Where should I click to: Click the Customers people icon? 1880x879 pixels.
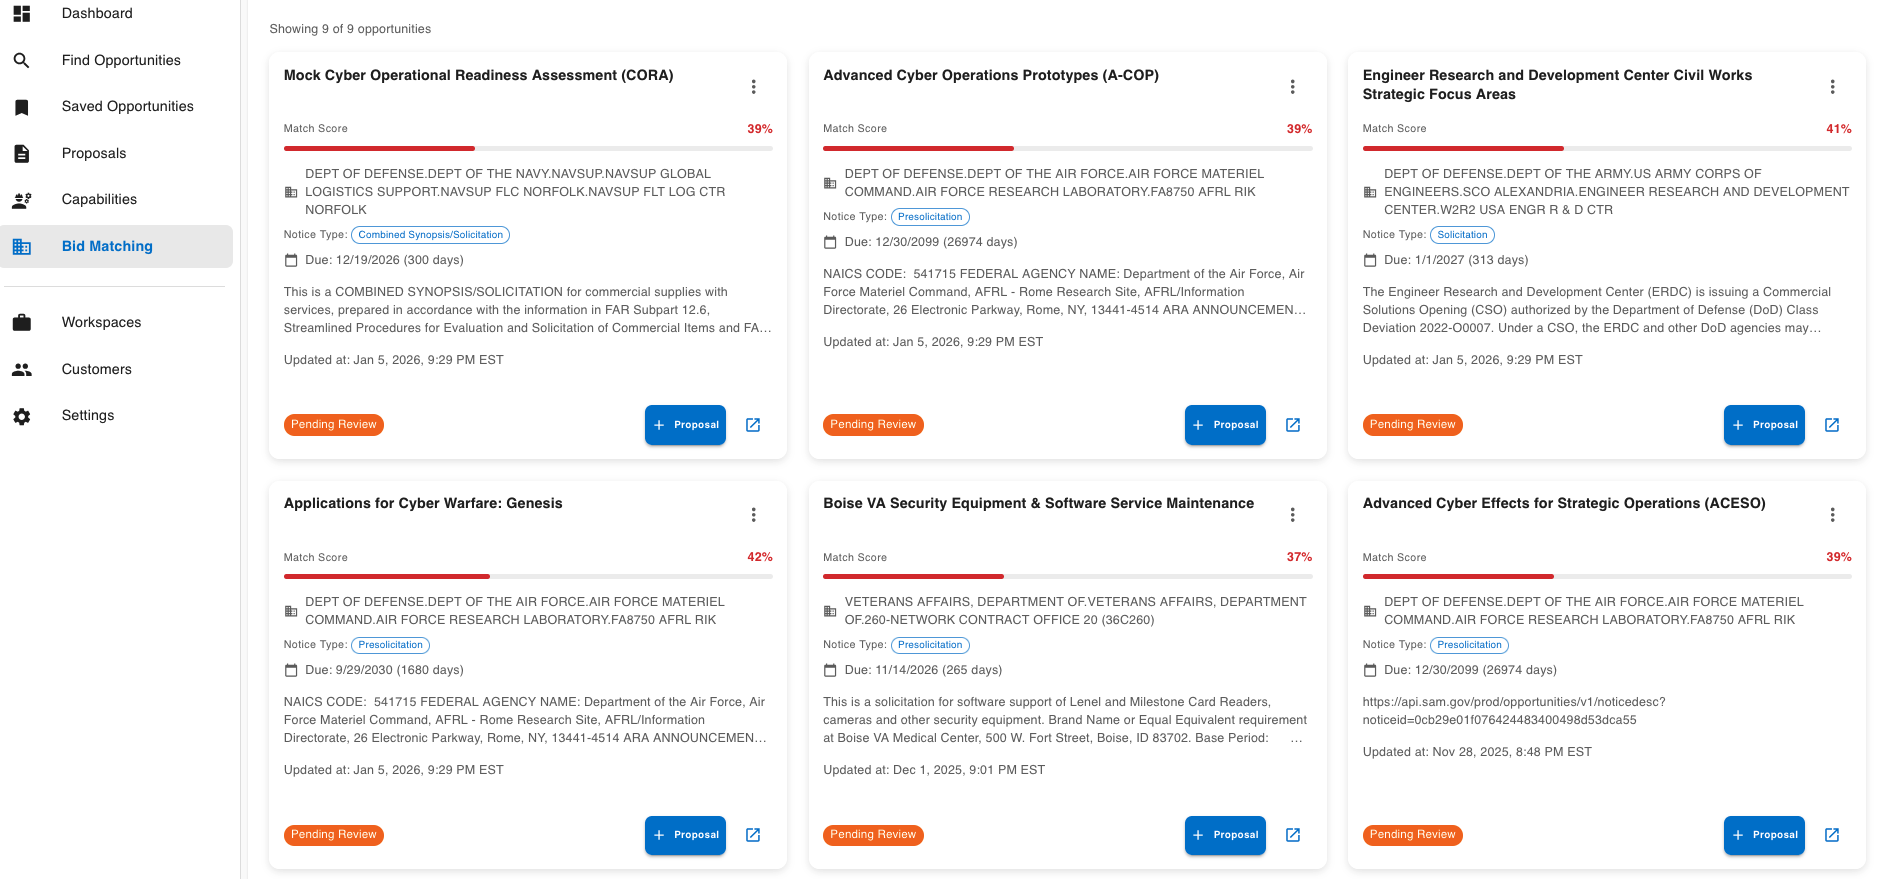[x=21, y=370]
